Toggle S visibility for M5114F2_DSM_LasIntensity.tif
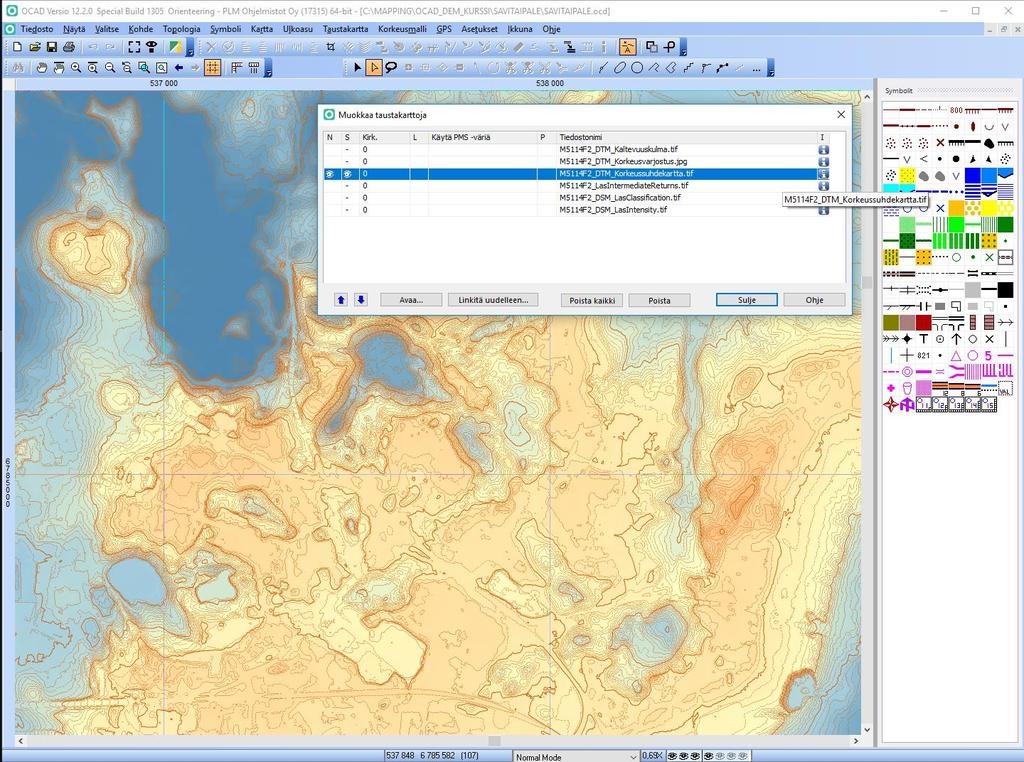Screen dimensions: 1024x762 [347, 210]
